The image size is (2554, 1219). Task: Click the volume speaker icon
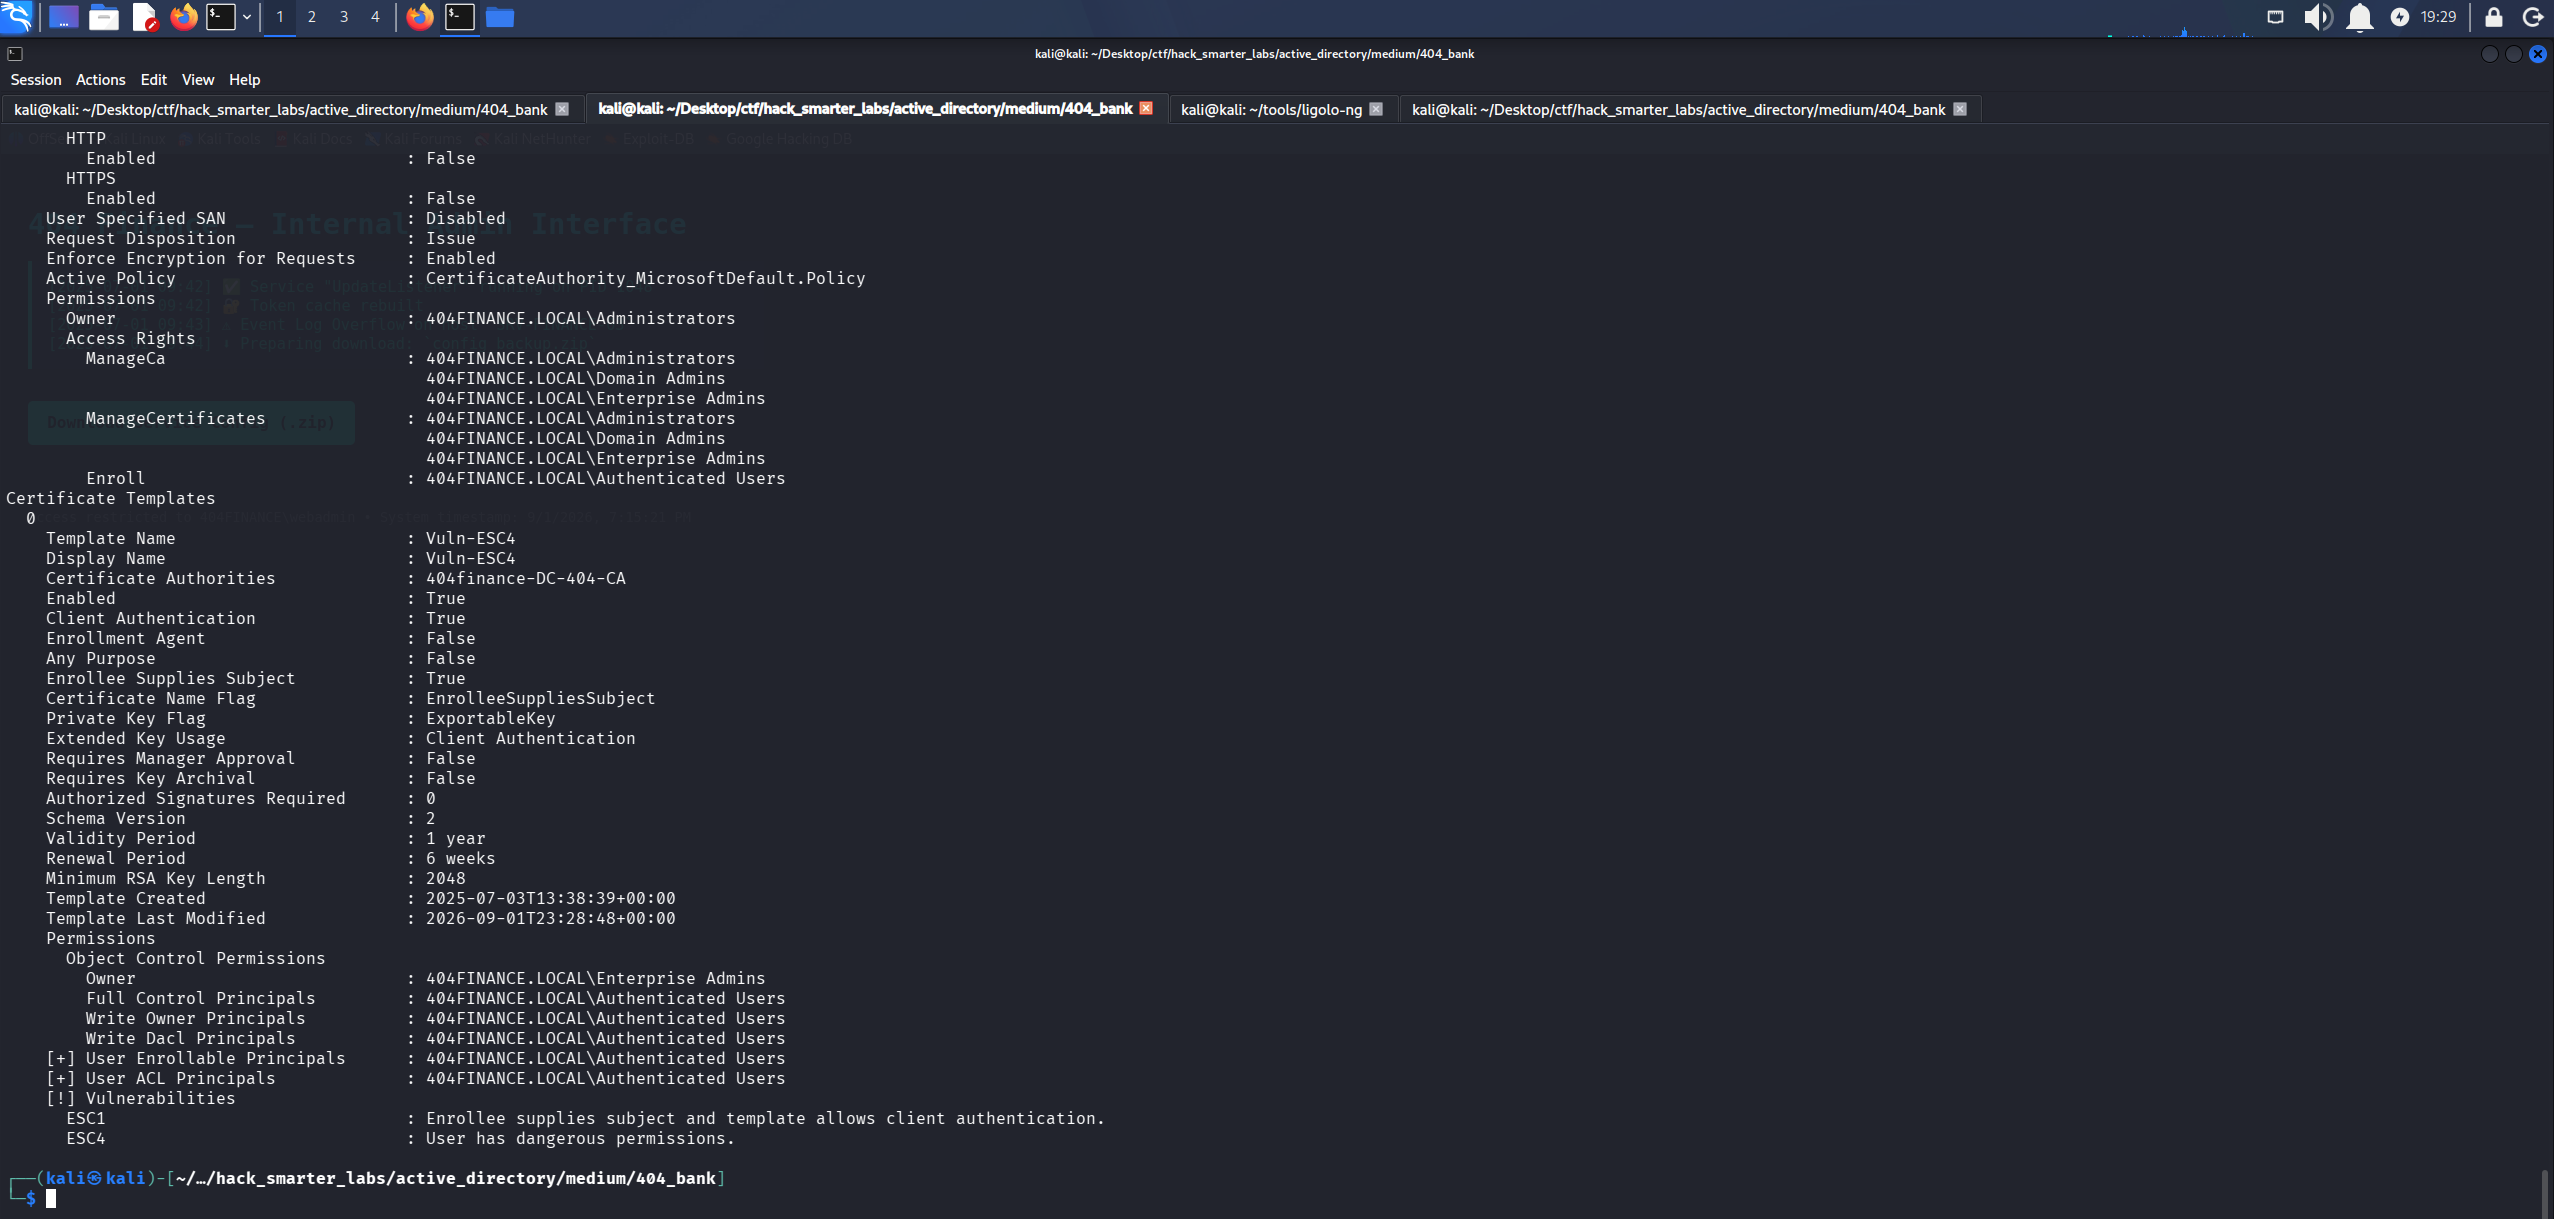point(2317,17)
